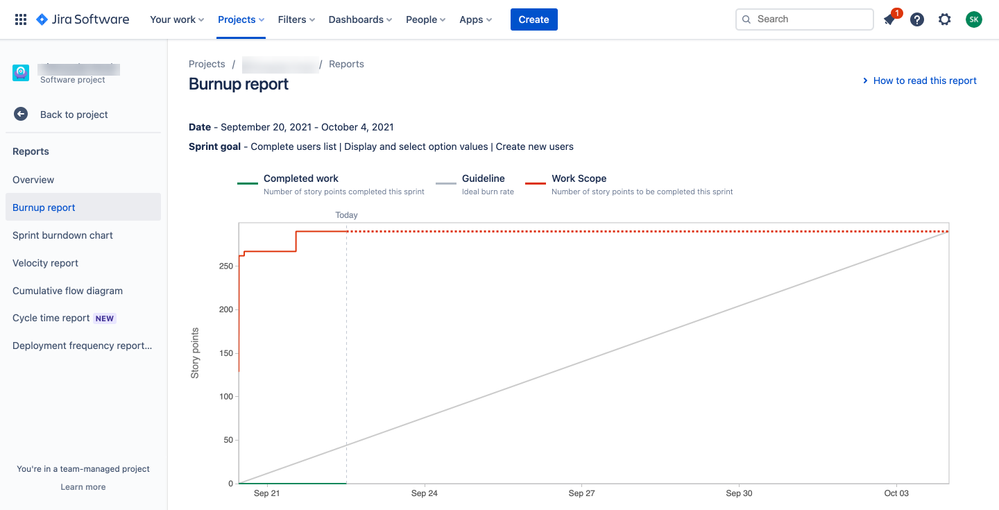Select Burnup report in sidebar
Image resolution: width=999 pixels, height=510 pixels.
tap(83, 207)
